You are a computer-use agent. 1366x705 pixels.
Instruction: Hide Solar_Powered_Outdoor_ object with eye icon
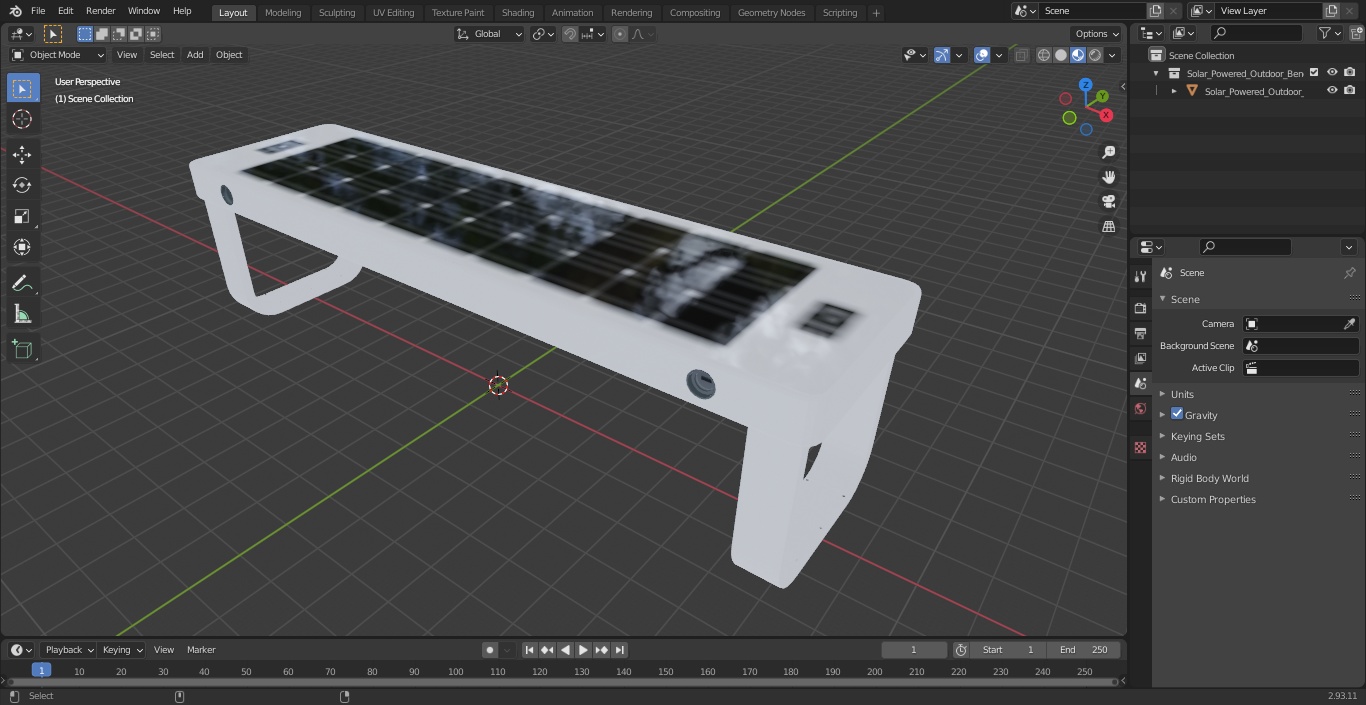[1332, 91]
